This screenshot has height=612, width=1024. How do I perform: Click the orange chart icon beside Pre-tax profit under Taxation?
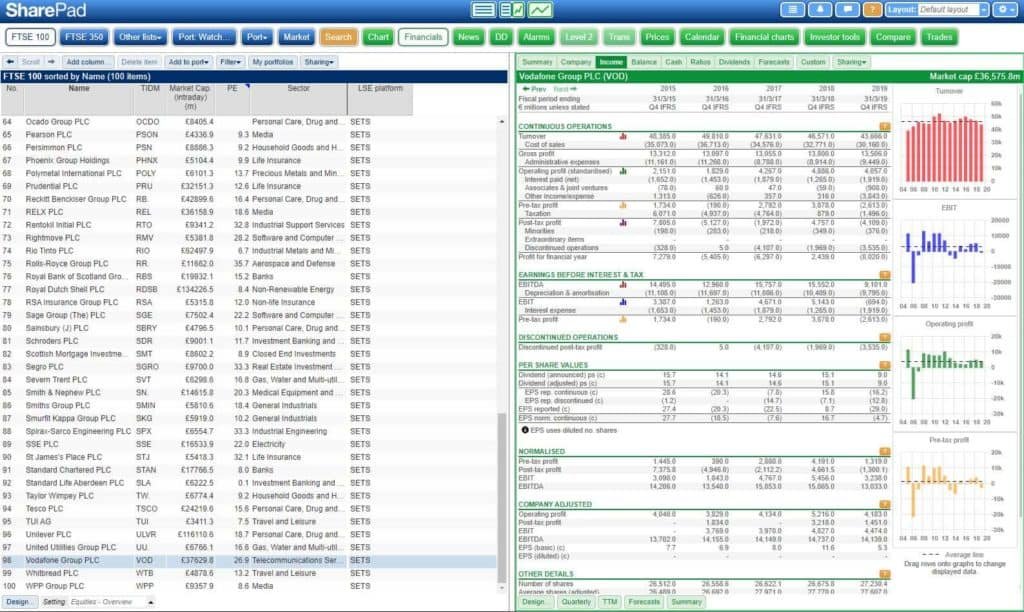tap(623, 205)
